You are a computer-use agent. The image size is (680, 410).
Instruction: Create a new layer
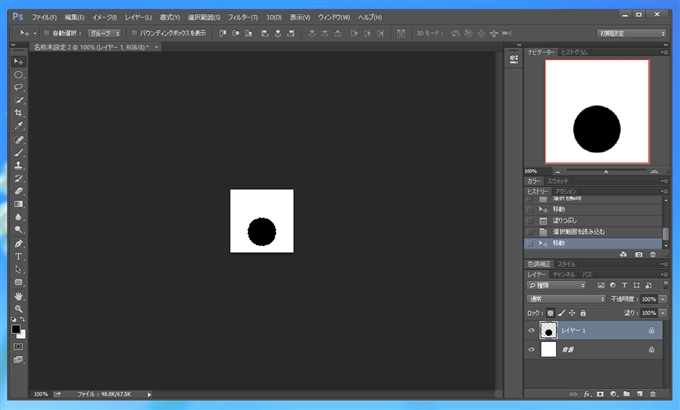640,394
